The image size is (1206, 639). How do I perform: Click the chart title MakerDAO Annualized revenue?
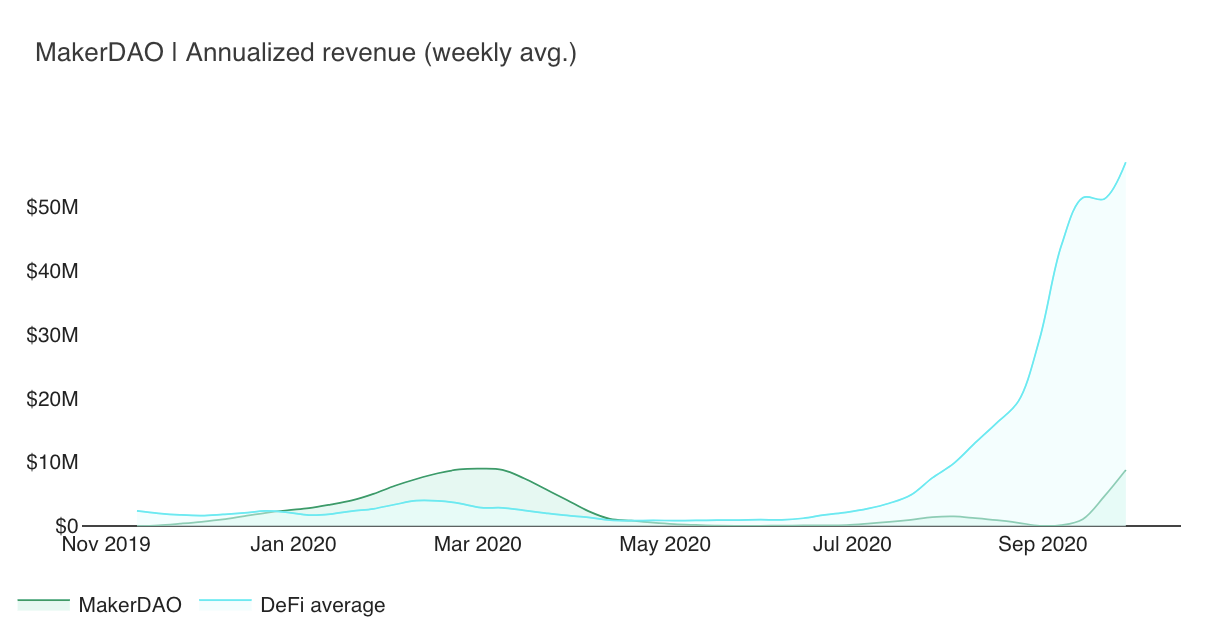305,53
